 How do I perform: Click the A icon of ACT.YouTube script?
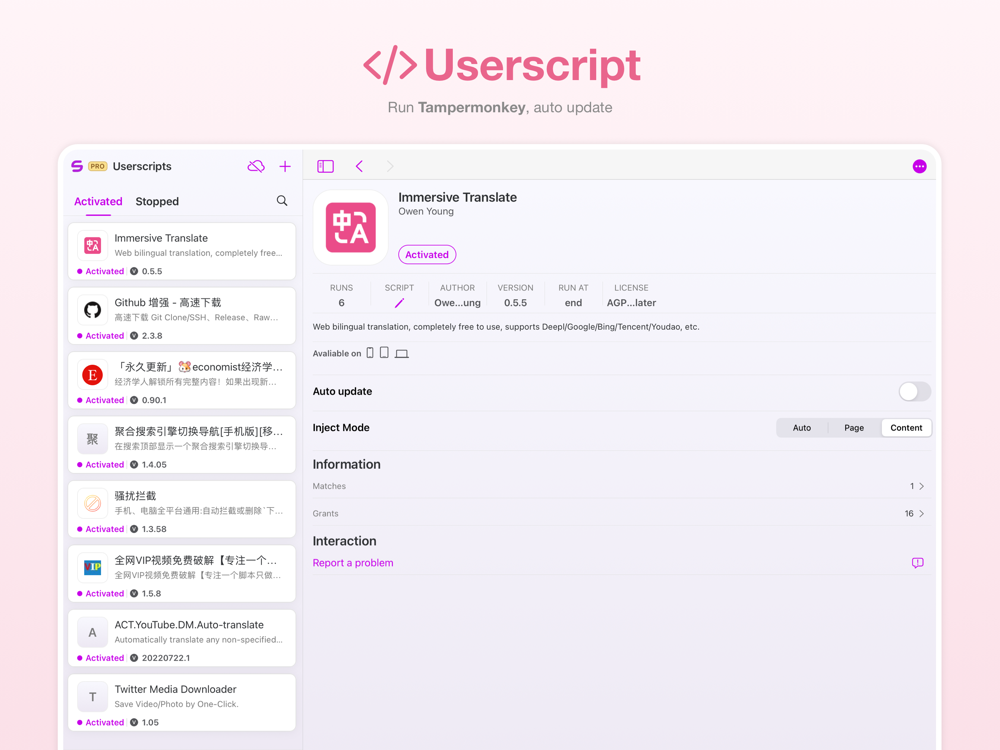point(92,632)
